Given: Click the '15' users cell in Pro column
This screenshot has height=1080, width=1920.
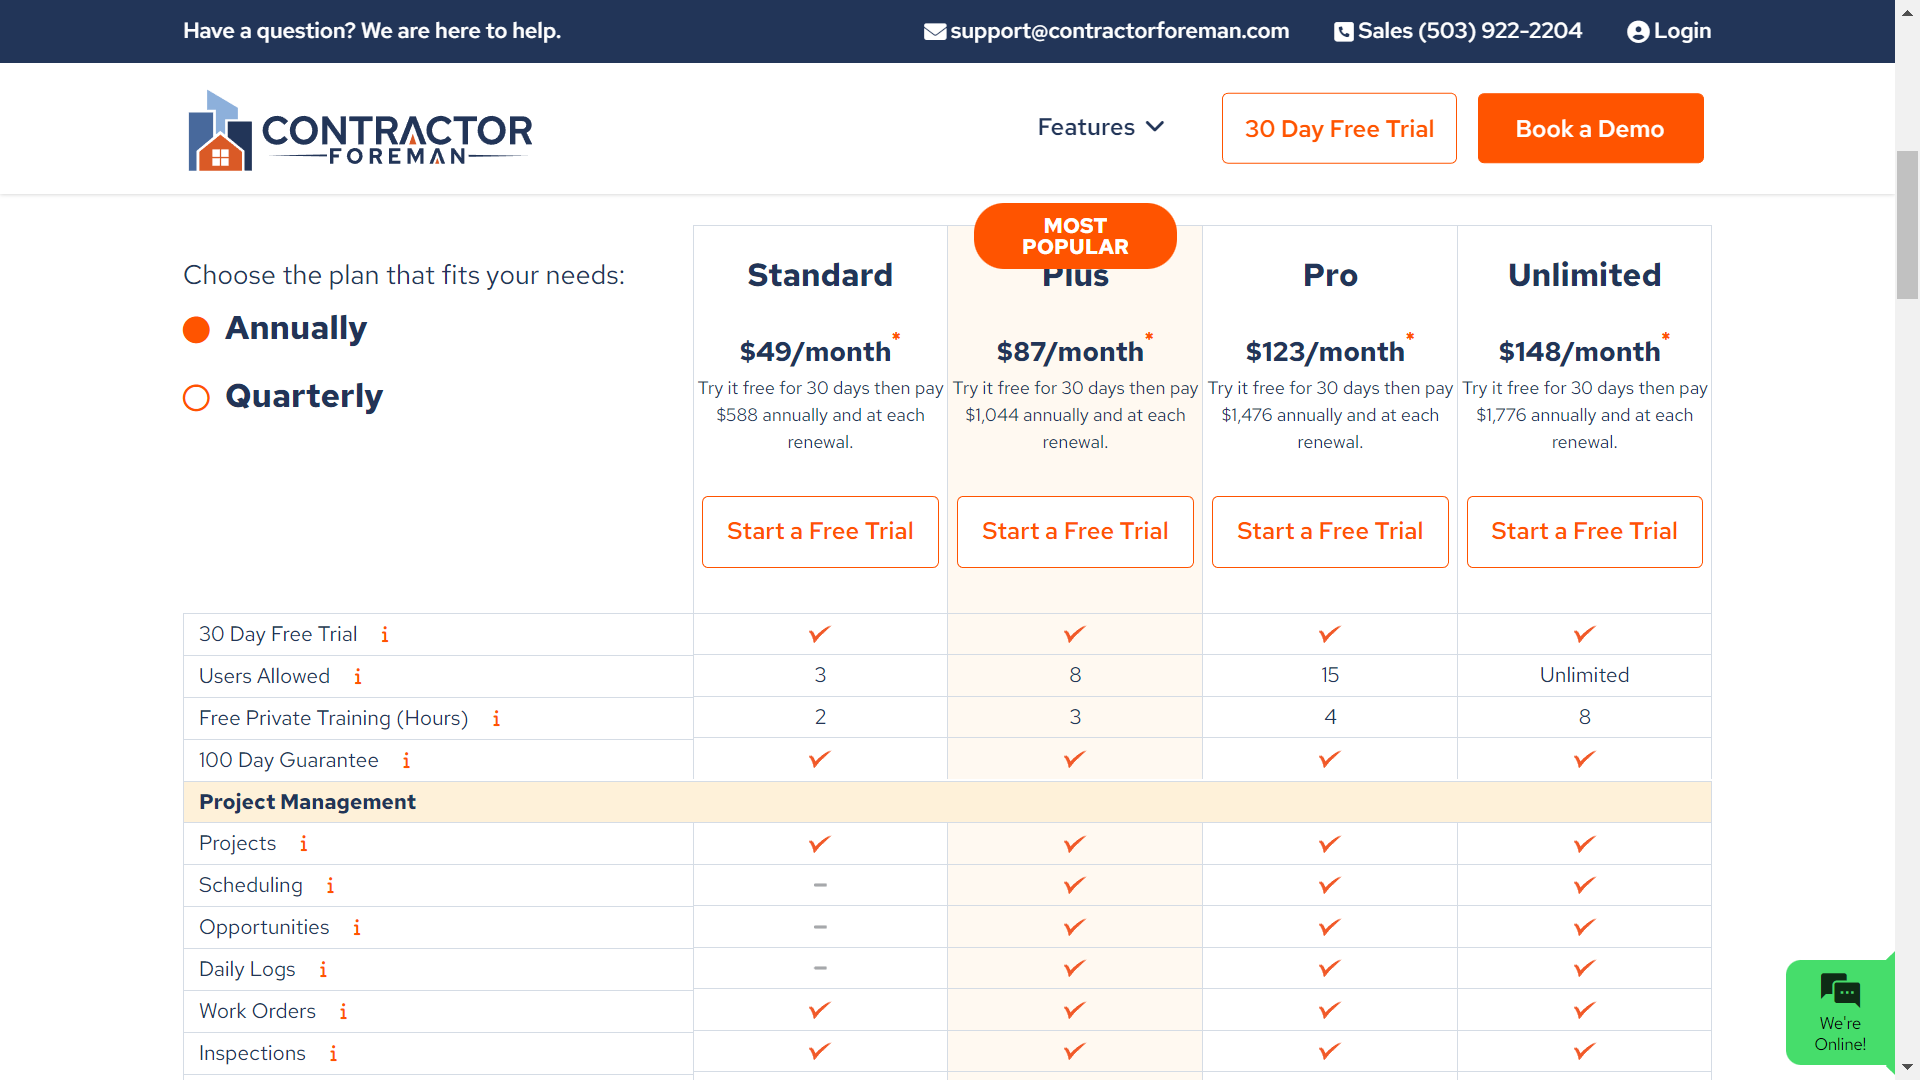Looking at the screenshot, I should point(1330,675).
